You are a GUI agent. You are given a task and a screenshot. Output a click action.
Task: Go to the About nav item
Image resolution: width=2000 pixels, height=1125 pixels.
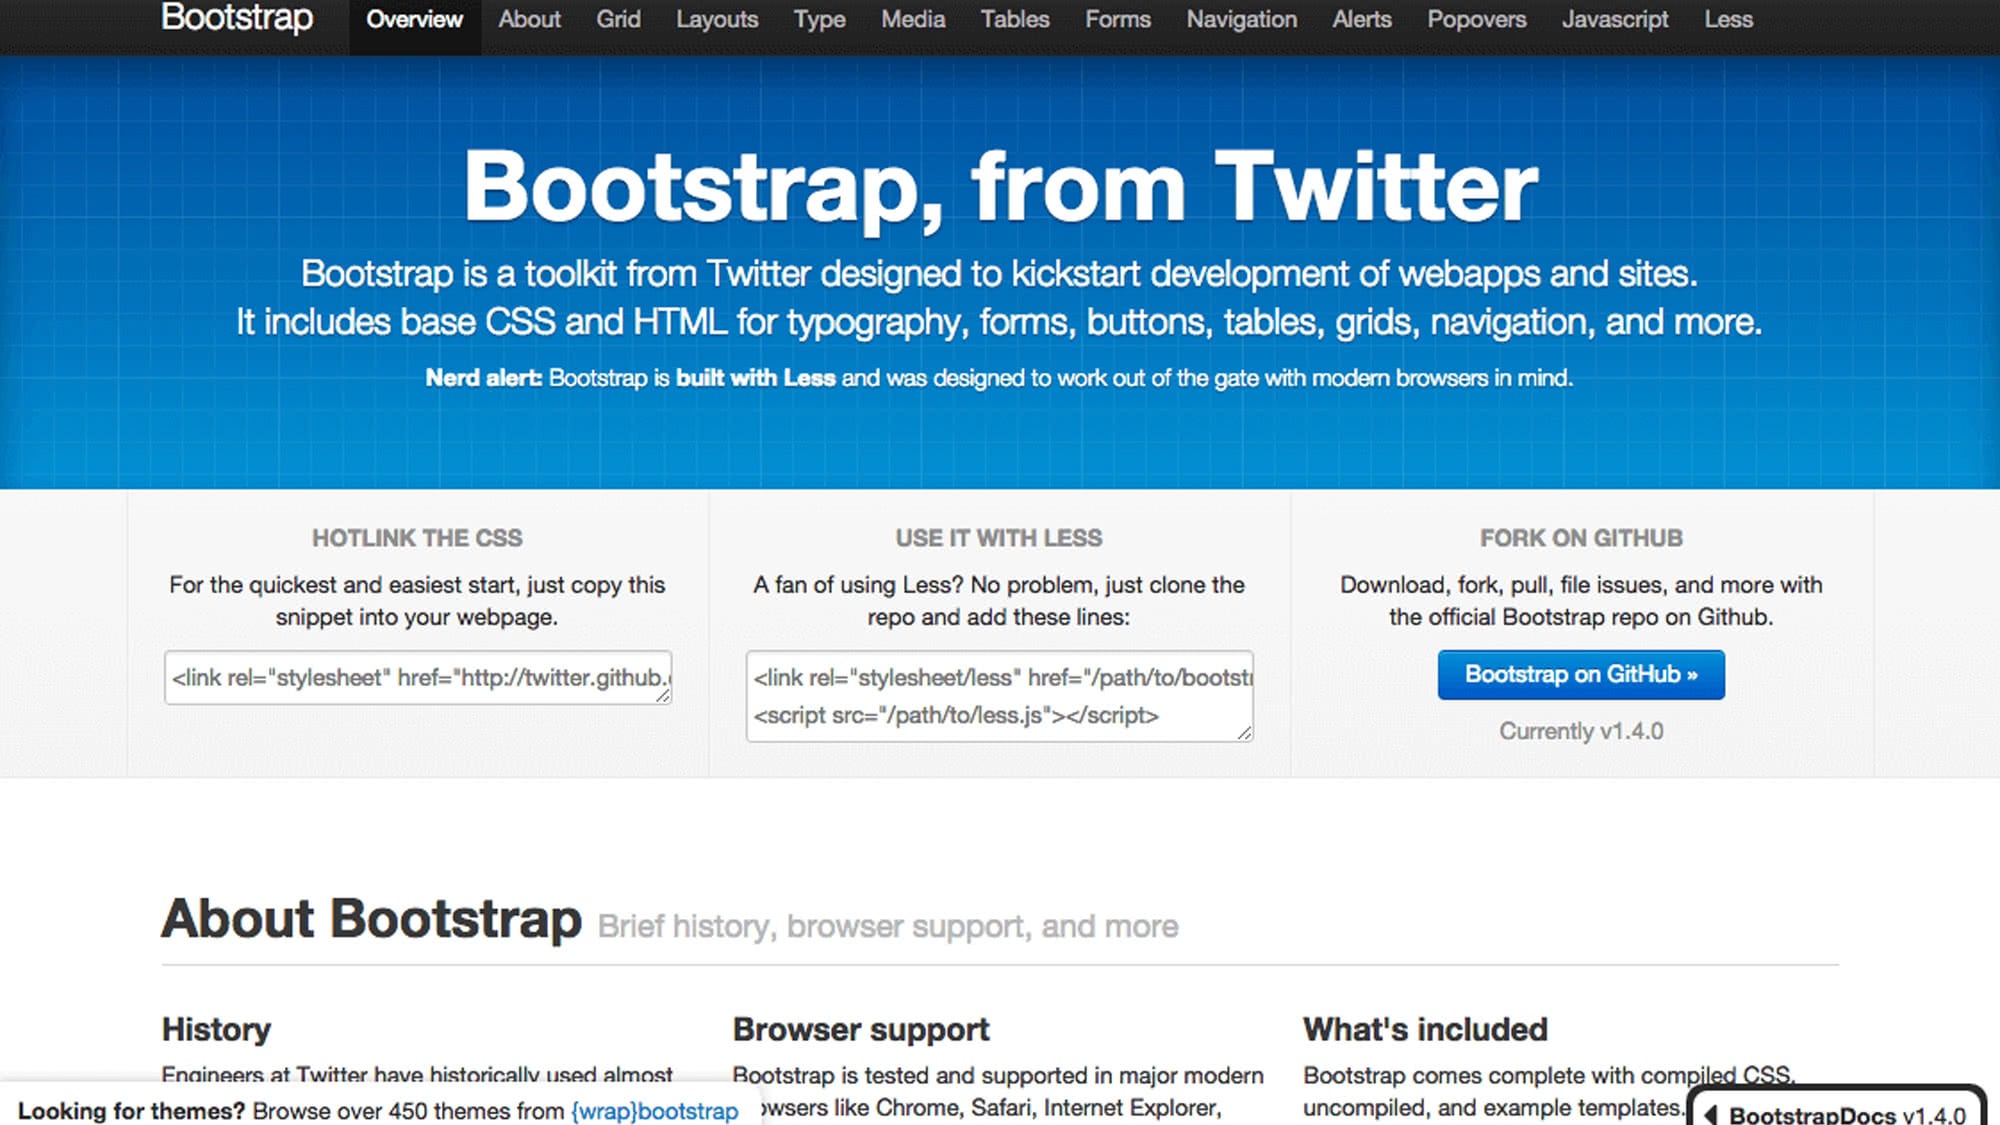529,20
